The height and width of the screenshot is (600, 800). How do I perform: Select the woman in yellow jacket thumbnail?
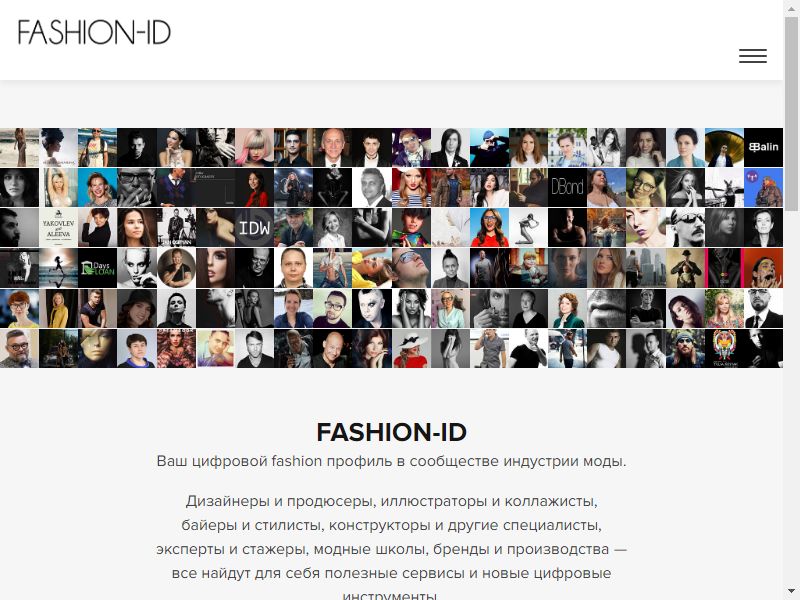tap(58, 308)
